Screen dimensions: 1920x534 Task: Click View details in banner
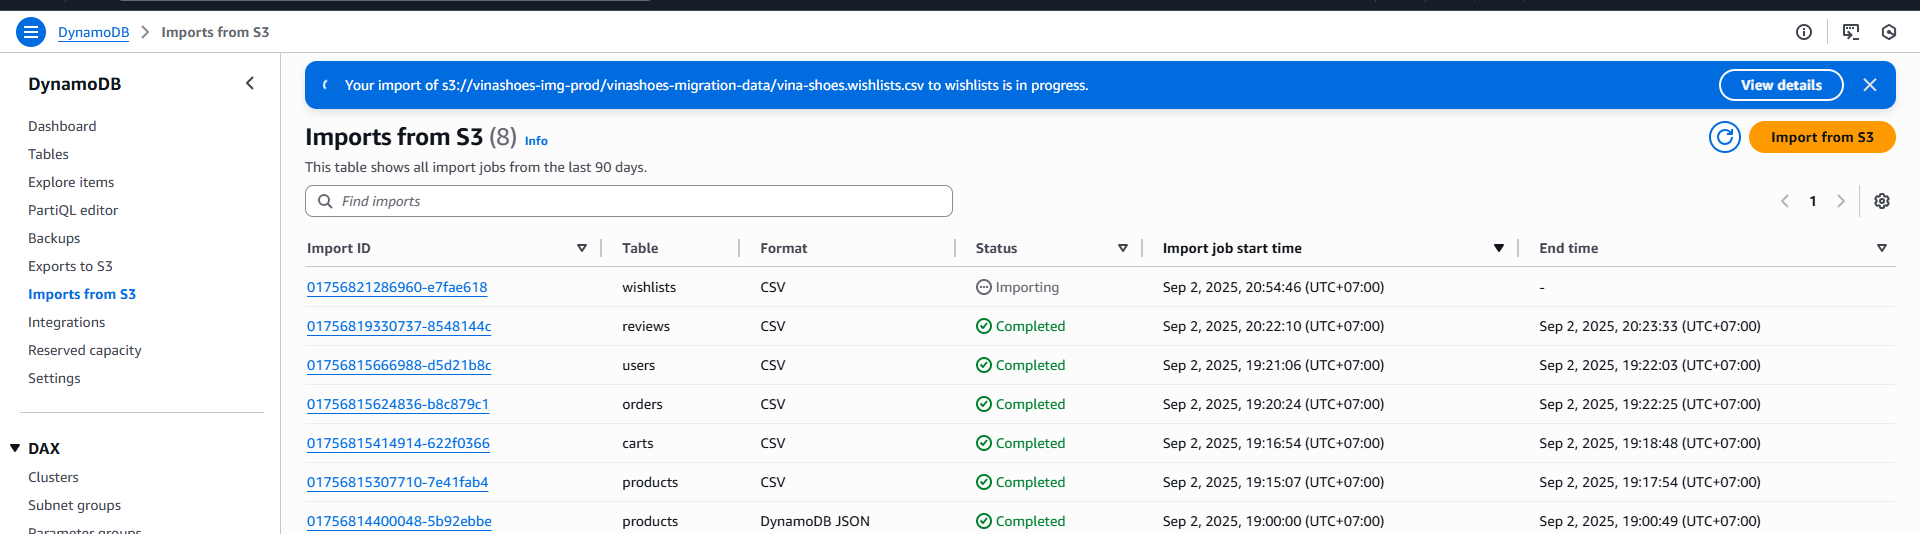point(1780,85)
